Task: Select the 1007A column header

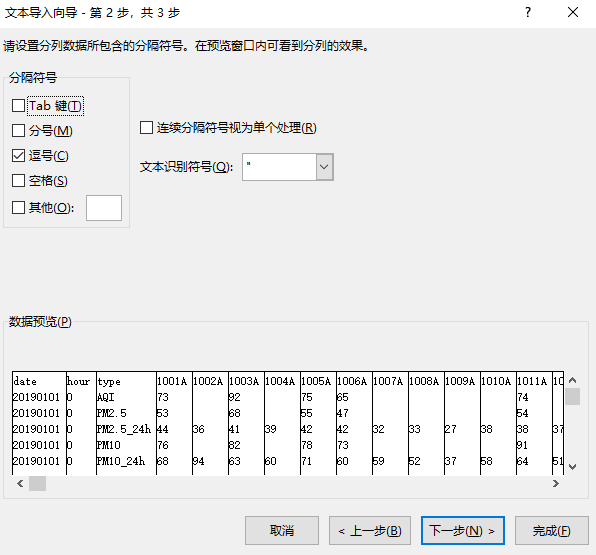Action: (388, 381)
